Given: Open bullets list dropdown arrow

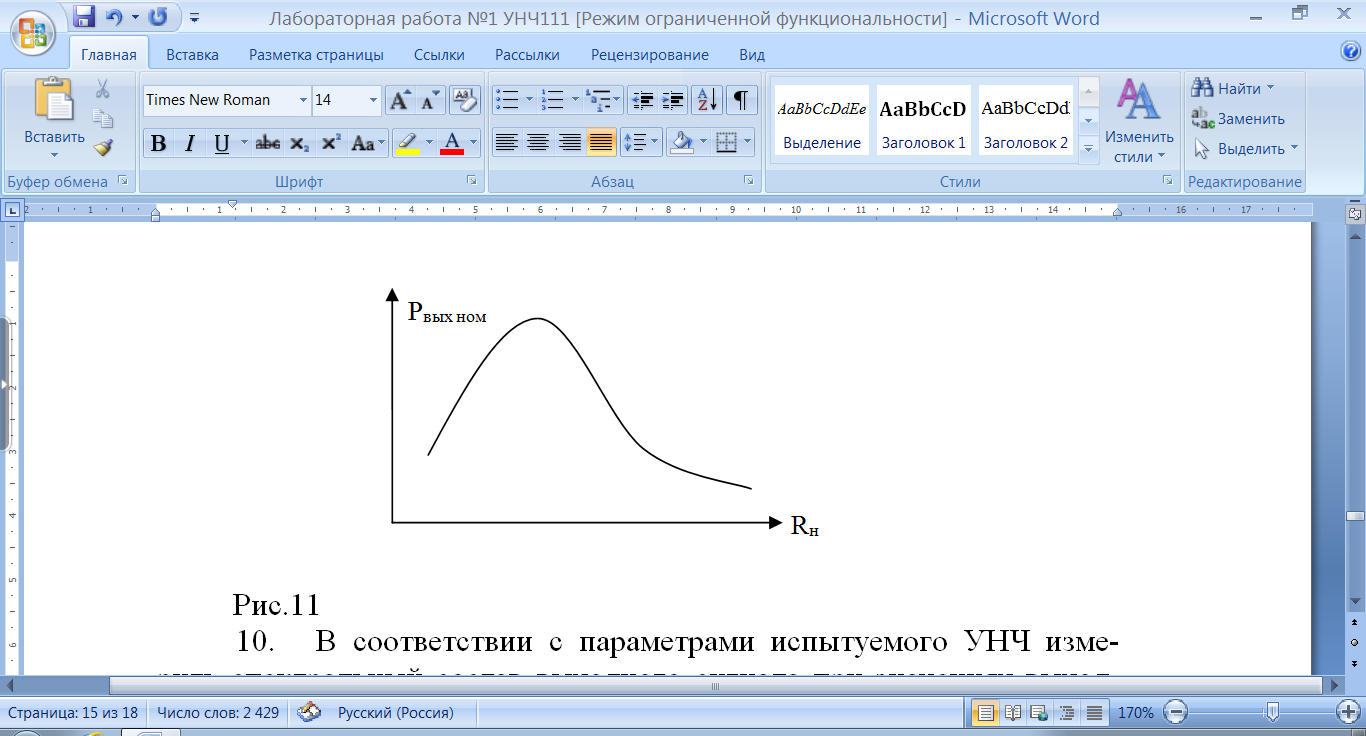Looking at the screenshot, I should (529, 100).
